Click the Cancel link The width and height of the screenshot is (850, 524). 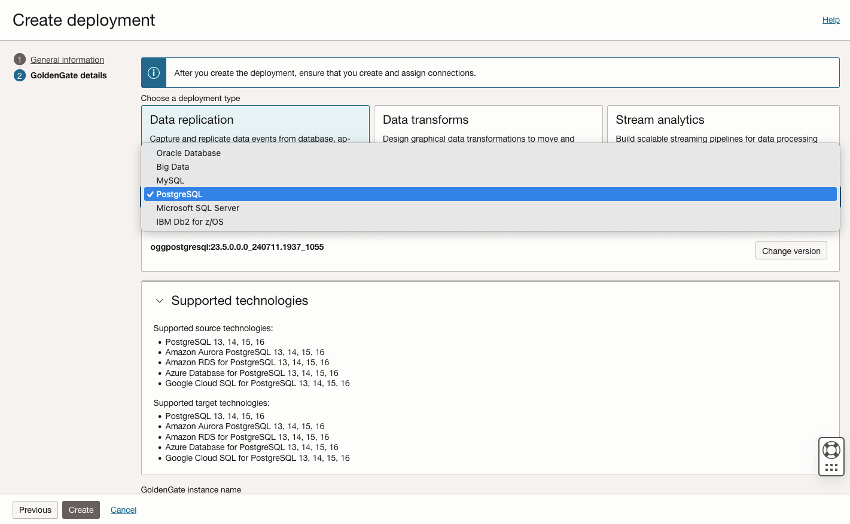pyautogui.click(x=124, y=510)
